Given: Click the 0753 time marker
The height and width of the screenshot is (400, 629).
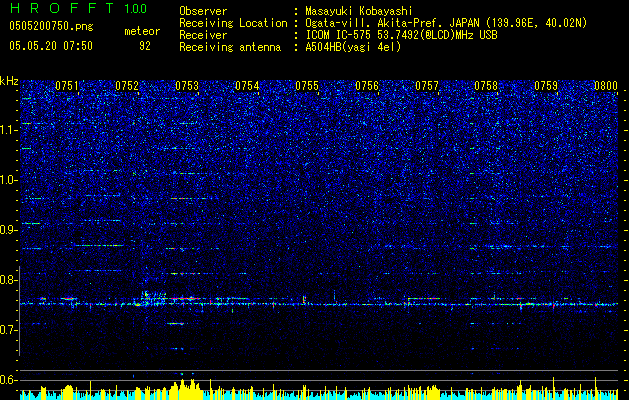Looking at the screenshot, I should point(187,86).
